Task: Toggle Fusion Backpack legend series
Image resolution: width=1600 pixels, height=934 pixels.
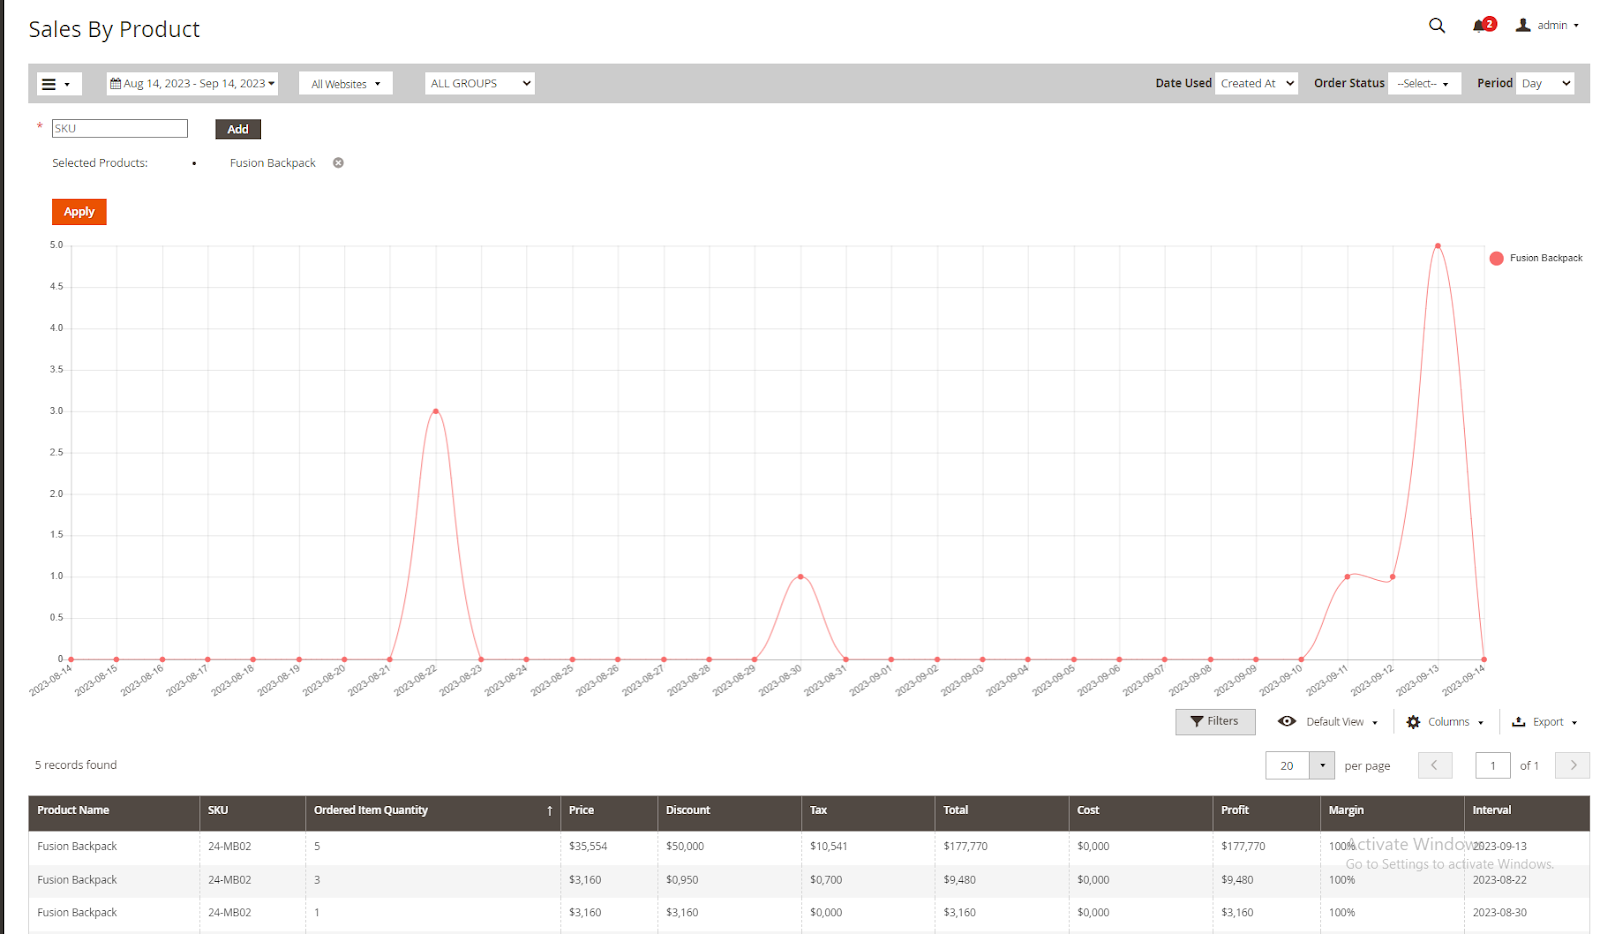Action: pos(1536,258)
